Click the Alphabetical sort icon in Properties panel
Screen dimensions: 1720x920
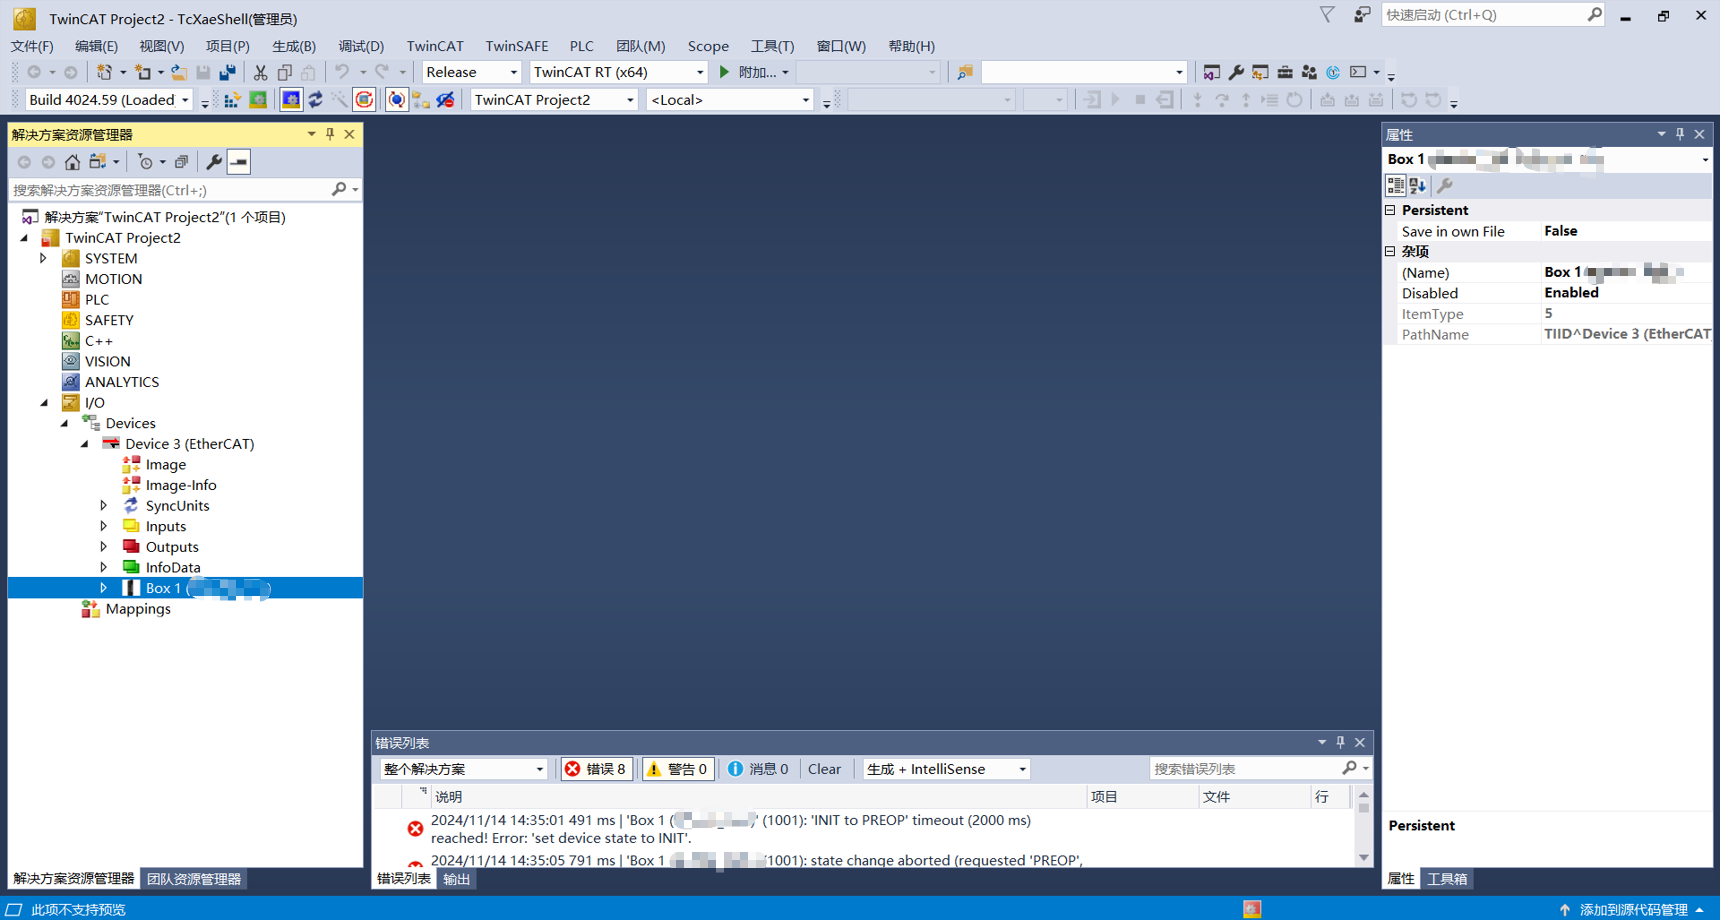[x=1417, y=185]
